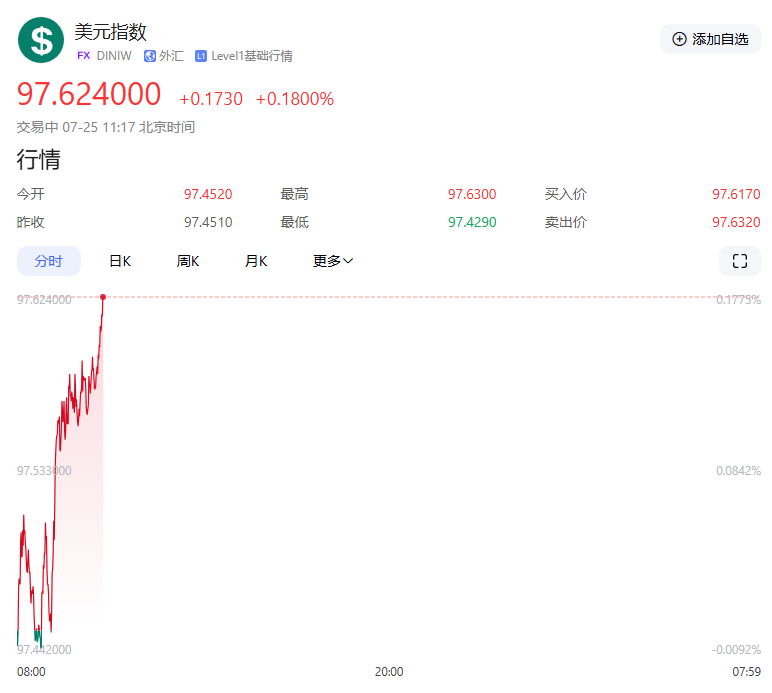Click the 最低 label
Image resolution: width=772 pixels, height=693 pixels.
coord(294,222)
